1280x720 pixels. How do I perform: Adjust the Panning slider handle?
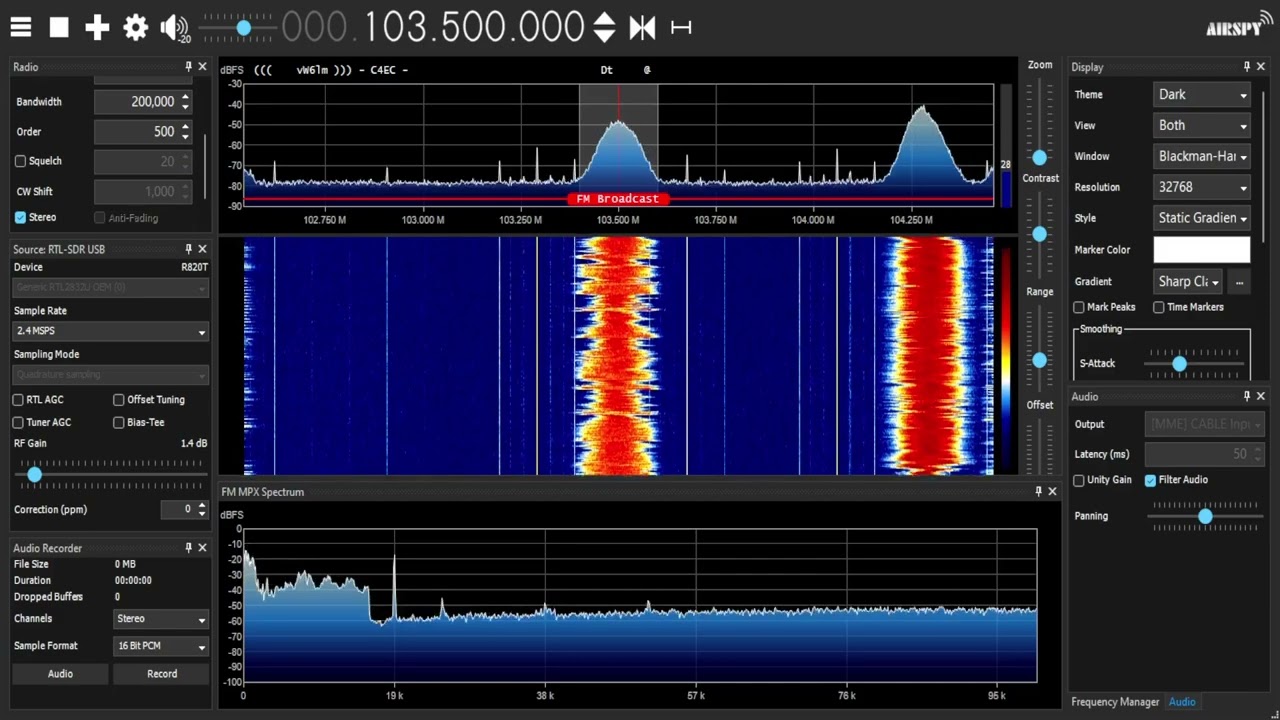pos(1205,516)
